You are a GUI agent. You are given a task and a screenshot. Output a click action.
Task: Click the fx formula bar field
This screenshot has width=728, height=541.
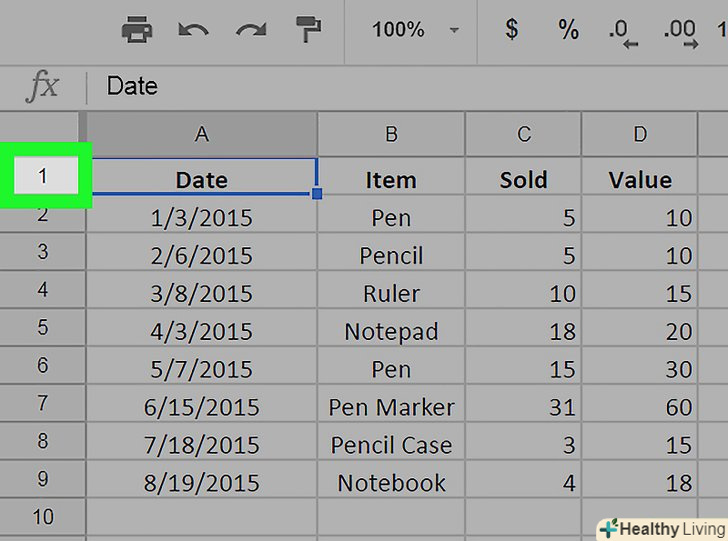(400, 86)
